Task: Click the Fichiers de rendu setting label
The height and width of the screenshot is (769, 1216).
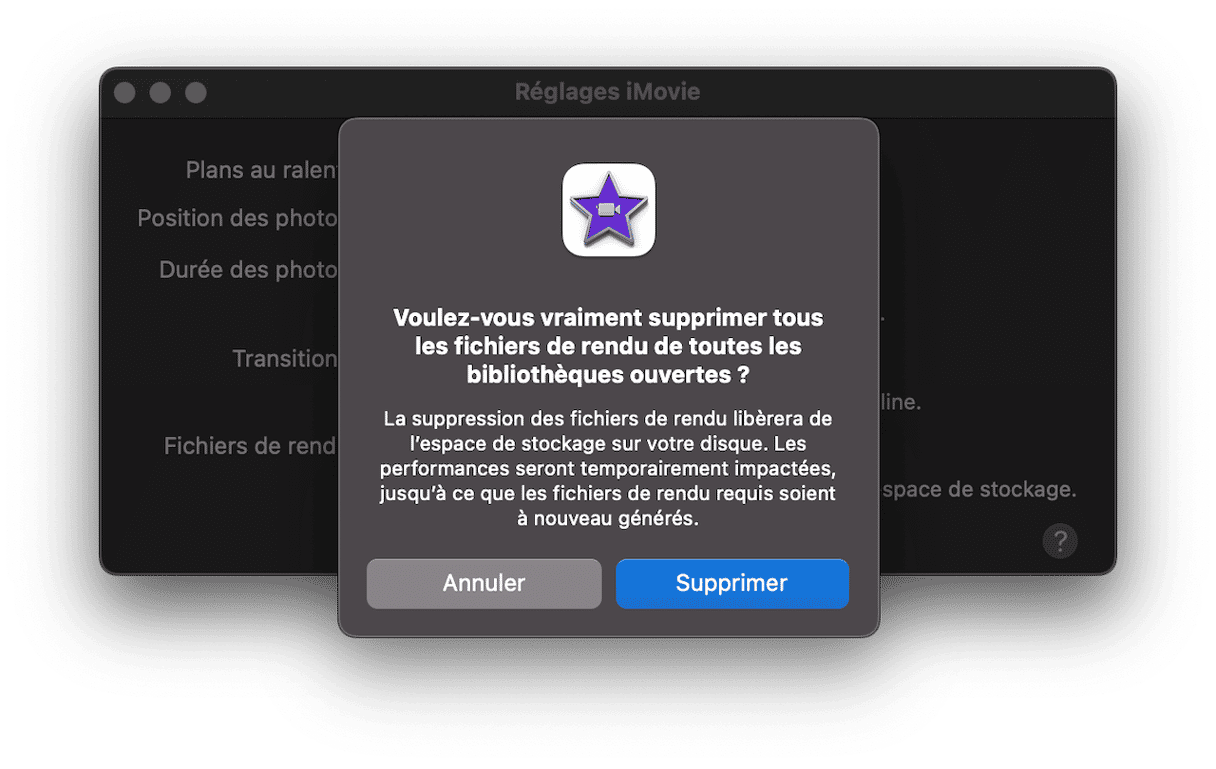Action: (251, 446)
